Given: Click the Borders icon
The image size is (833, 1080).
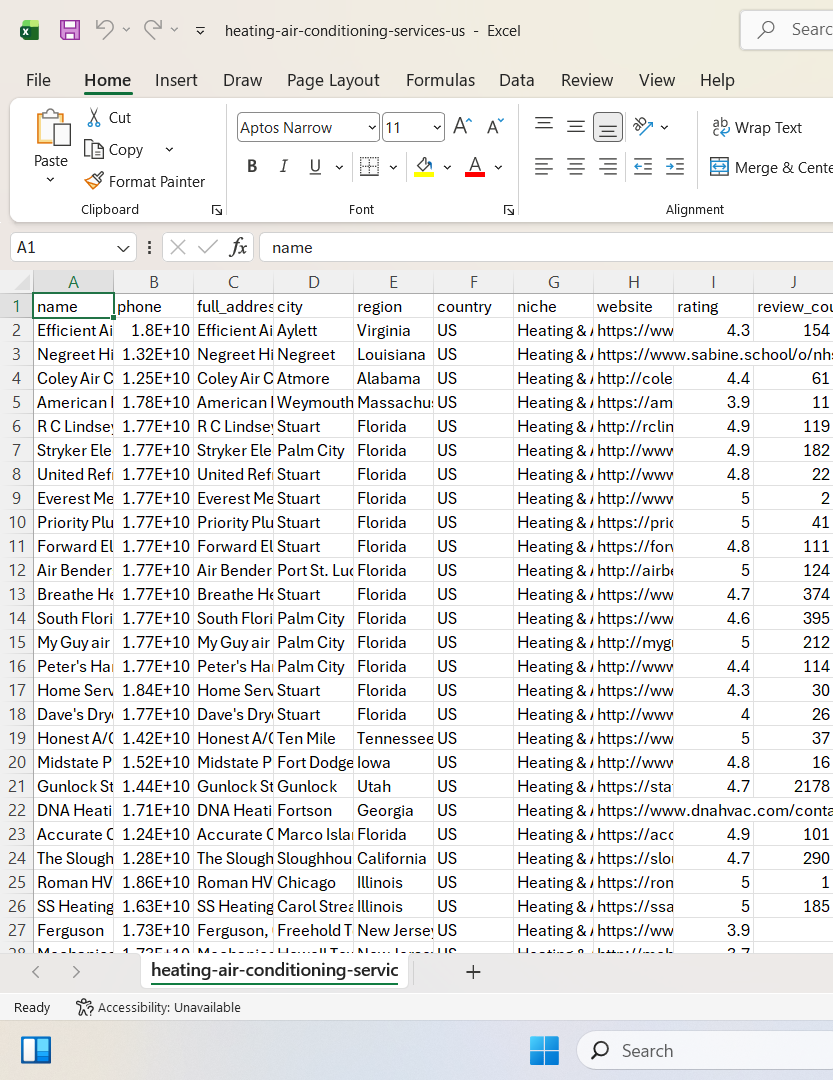Looking at the screenshot, I should click(369, 166).
